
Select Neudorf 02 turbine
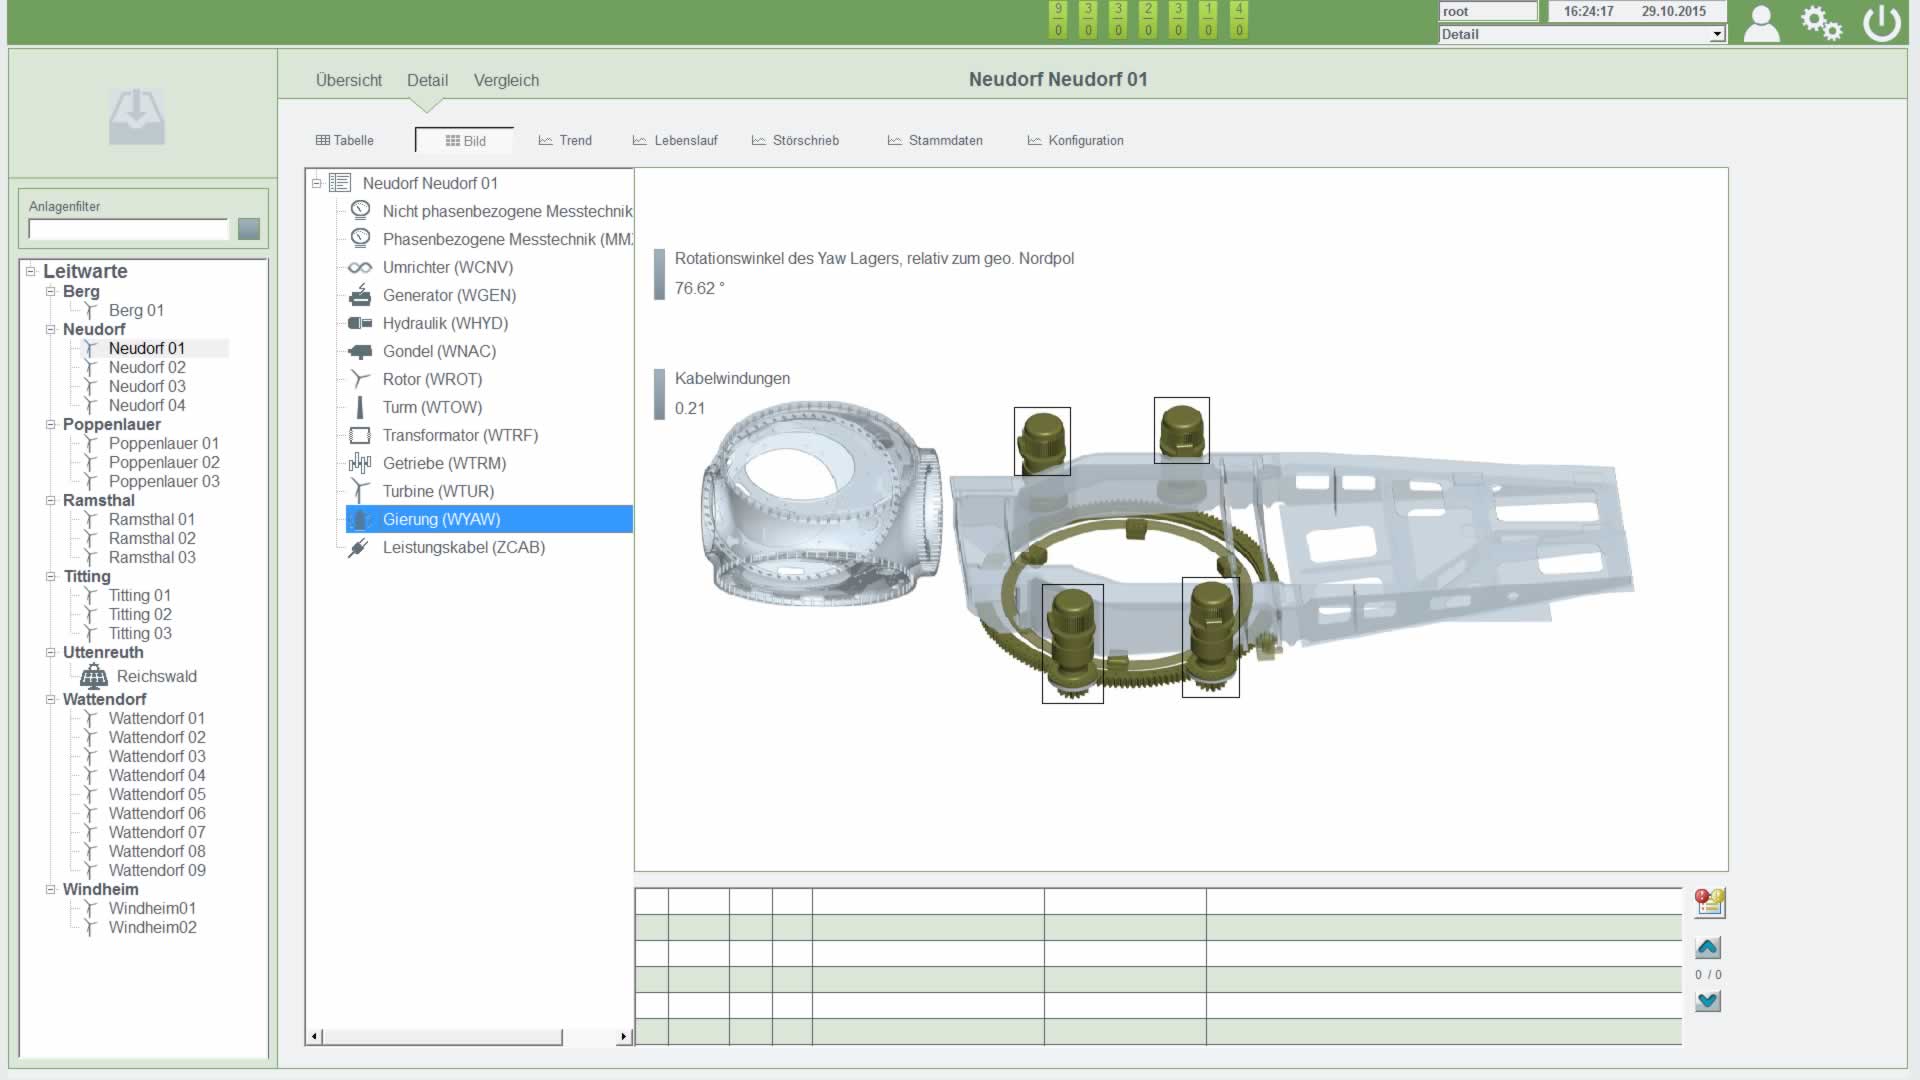(147, 367)
